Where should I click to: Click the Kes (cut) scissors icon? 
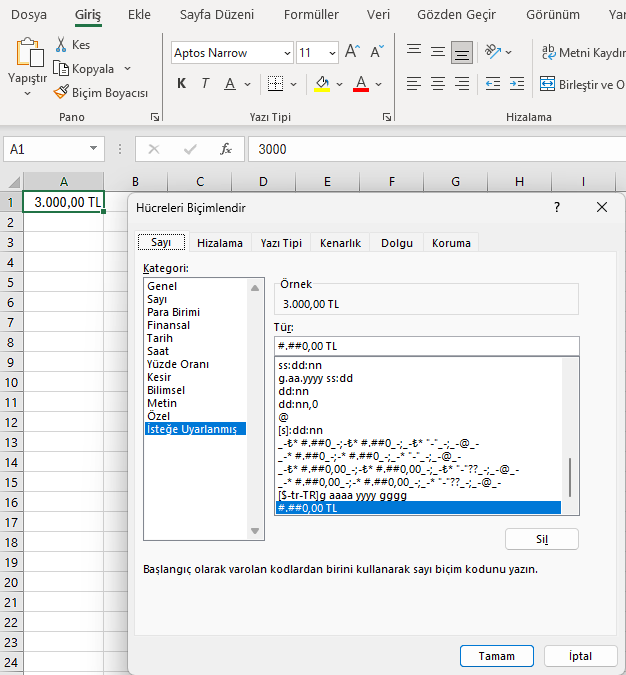pyautogui.click(x=62, y=45)
